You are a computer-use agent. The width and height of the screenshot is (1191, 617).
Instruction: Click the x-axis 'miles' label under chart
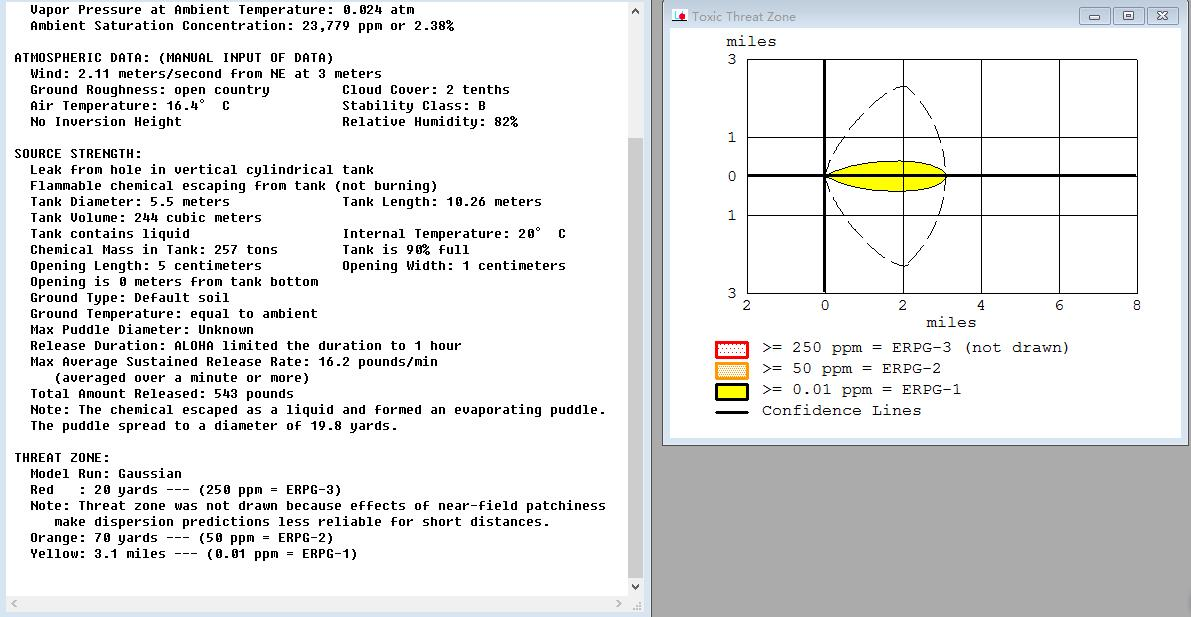click(951, 322)
